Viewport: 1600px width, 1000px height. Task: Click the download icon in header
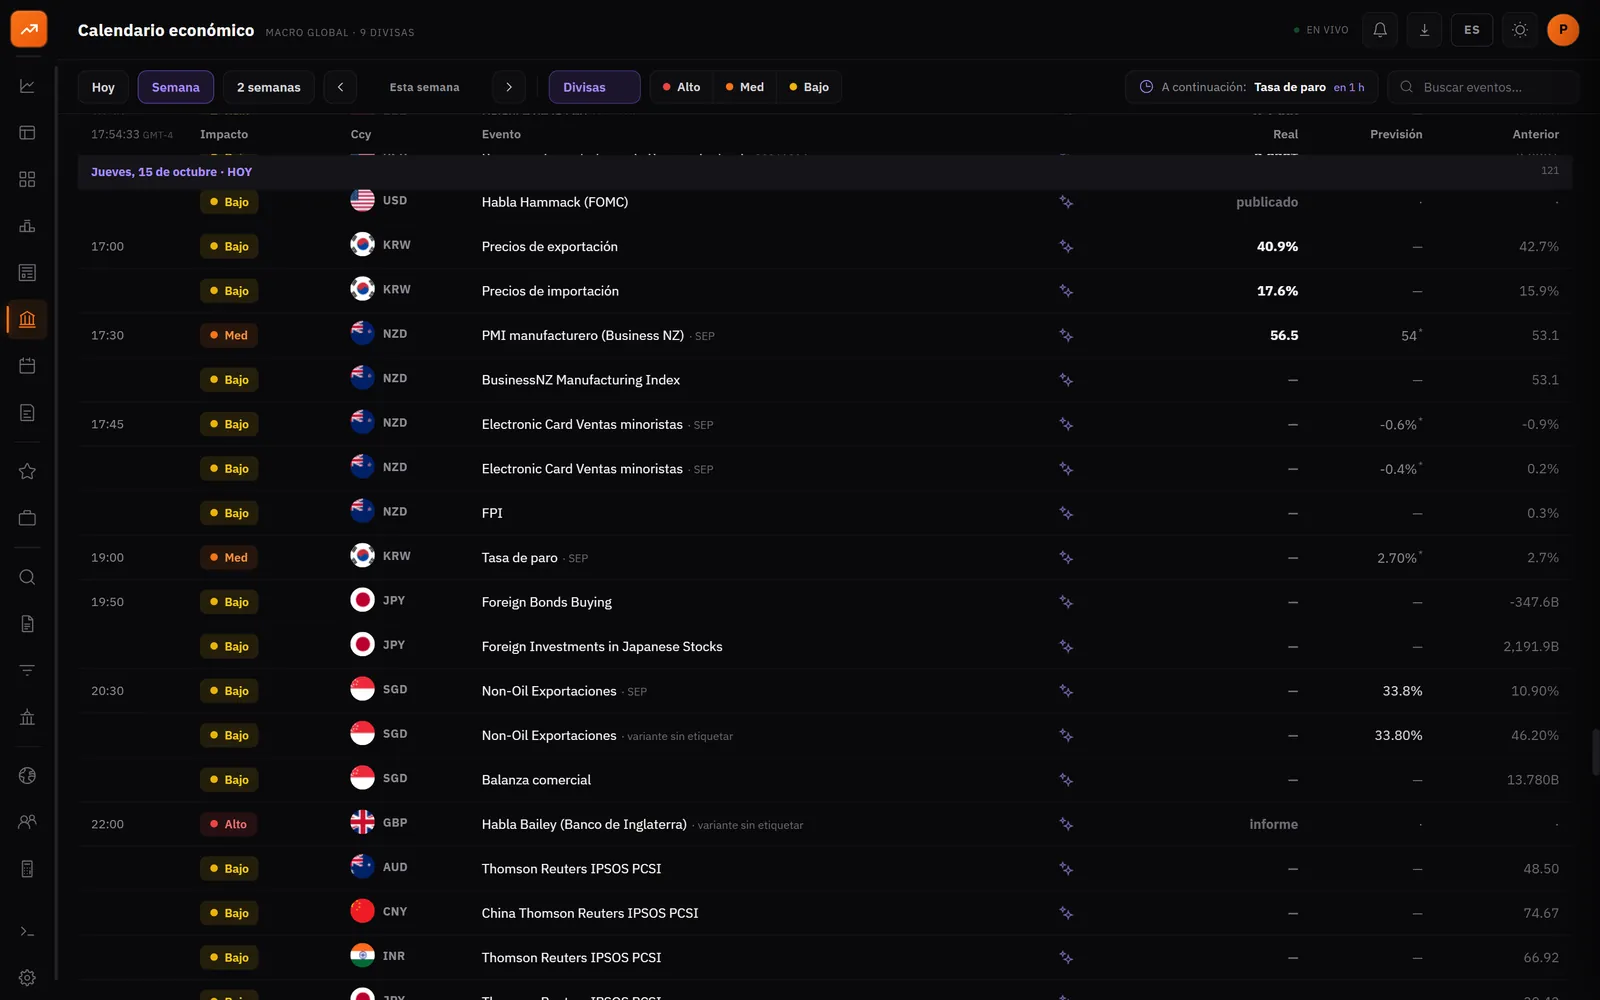[x=1425, y=30]
